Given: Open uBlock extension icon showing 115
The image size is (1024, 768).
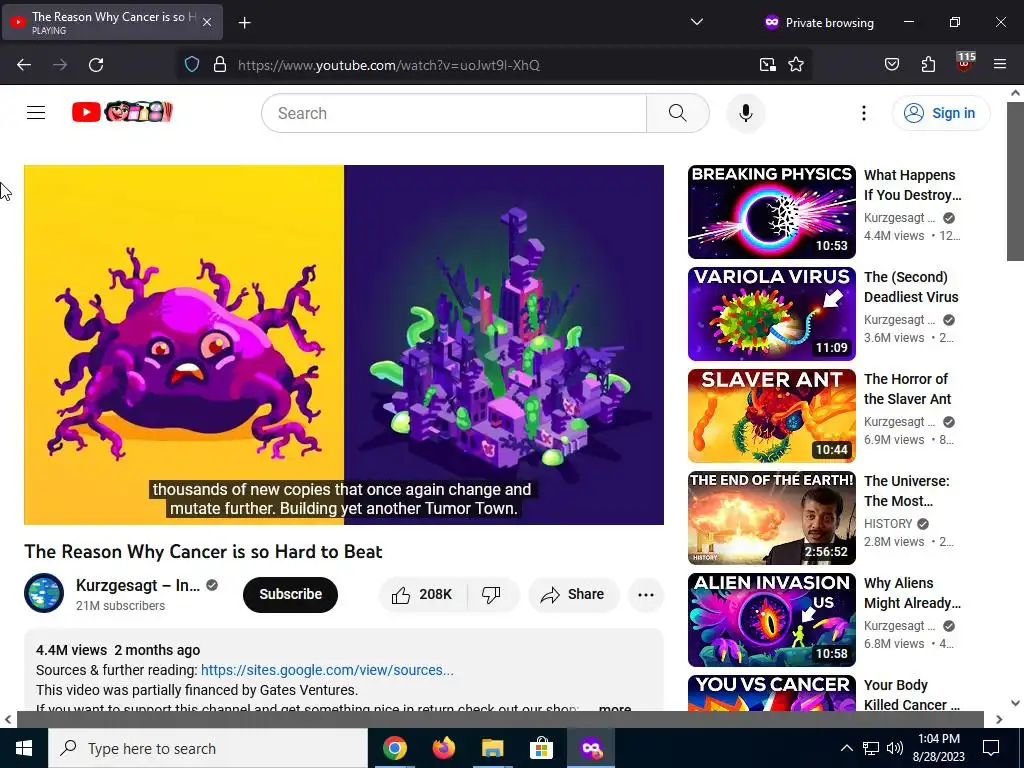Looking at the screenshot, I should 964,63.
